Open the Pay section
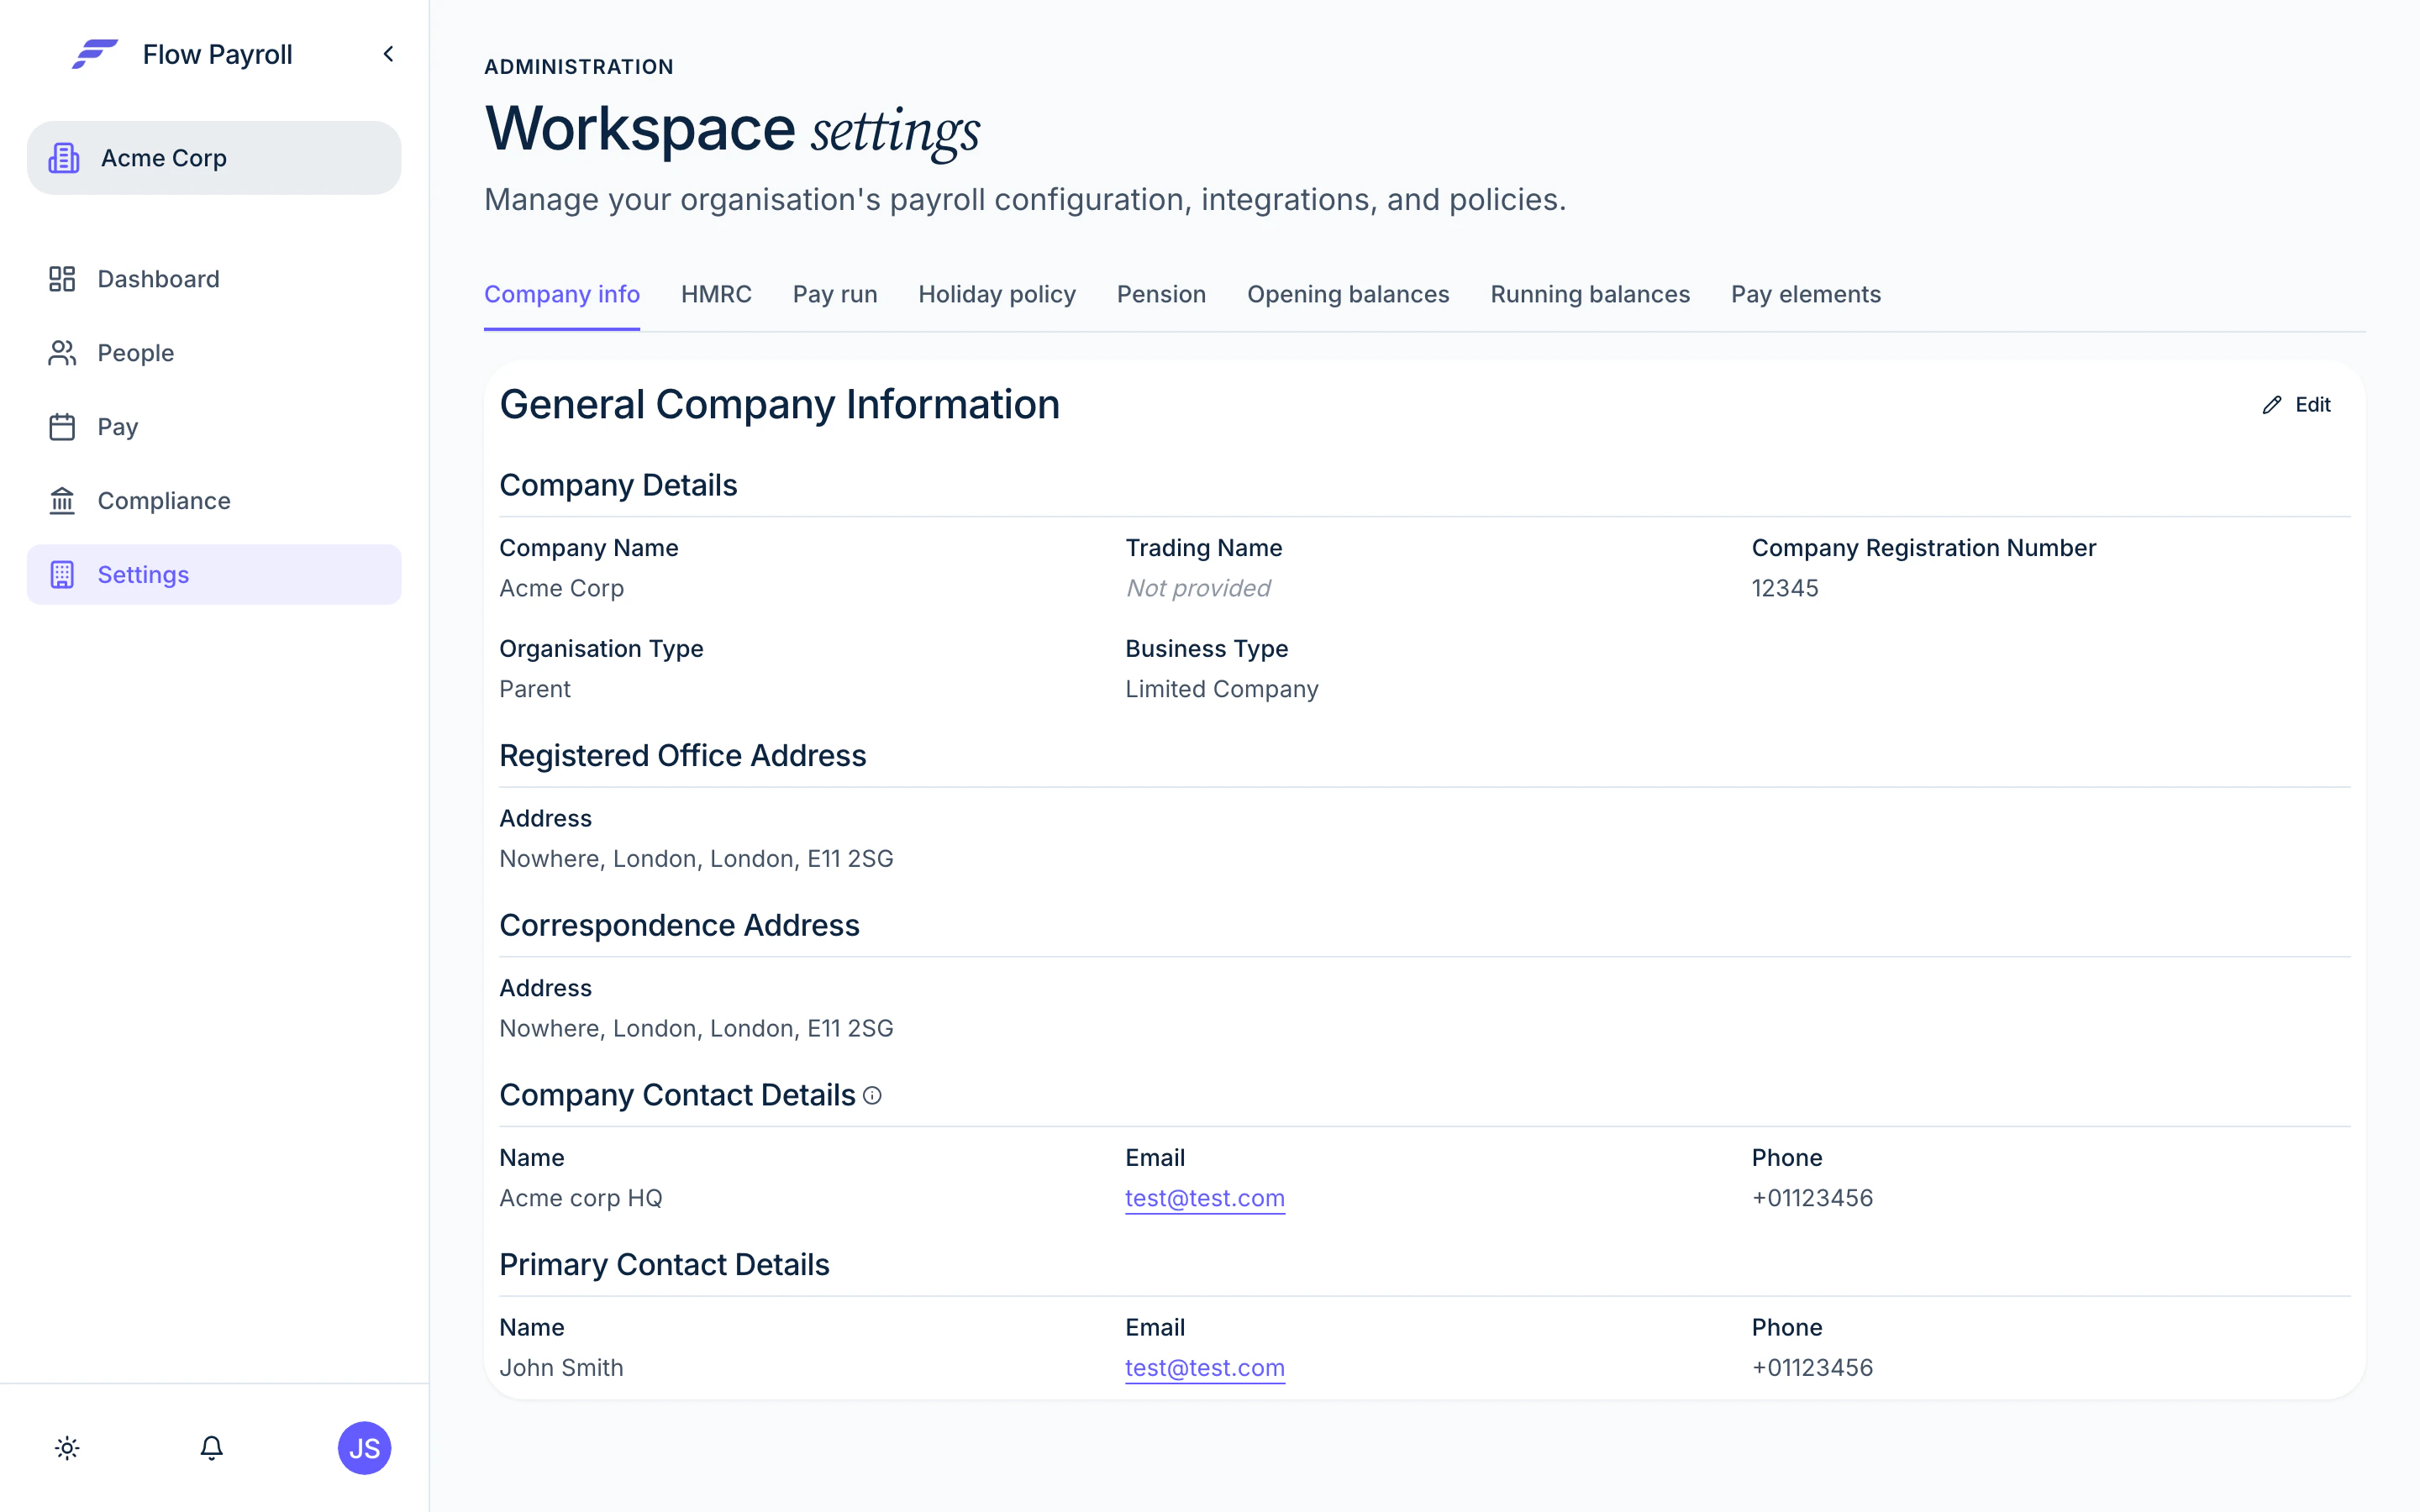The image size is (2420, 1512). coord(214,427)
